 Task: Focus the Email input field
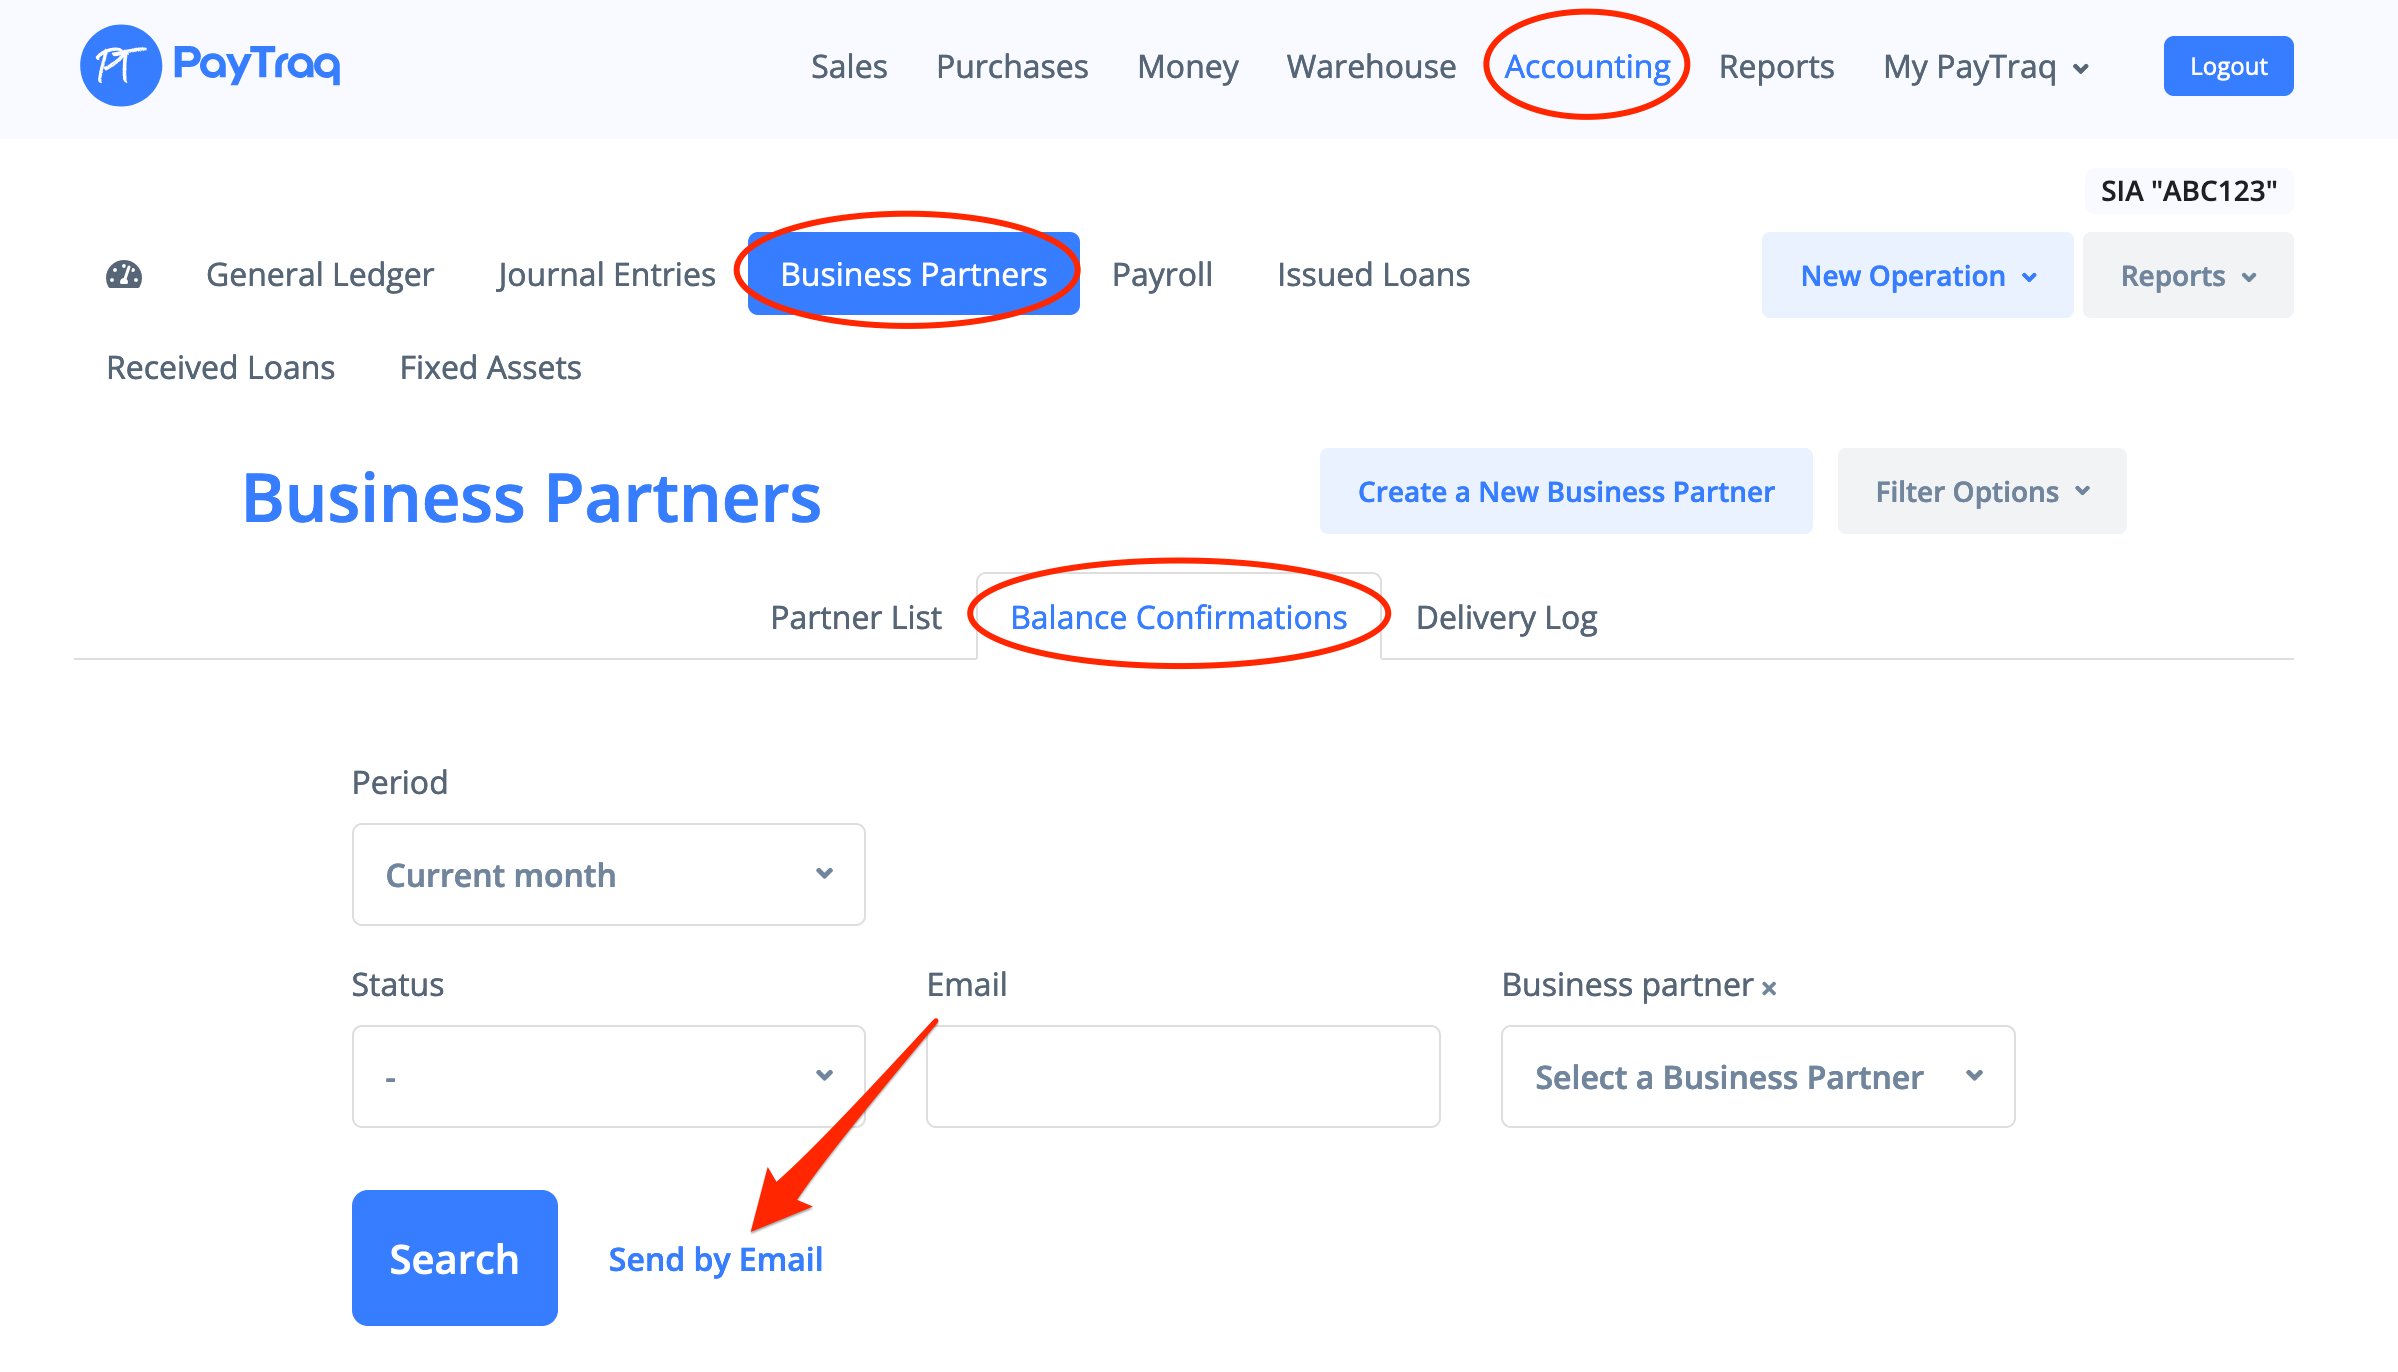pyautogui.click(x=1182, y=1077)
